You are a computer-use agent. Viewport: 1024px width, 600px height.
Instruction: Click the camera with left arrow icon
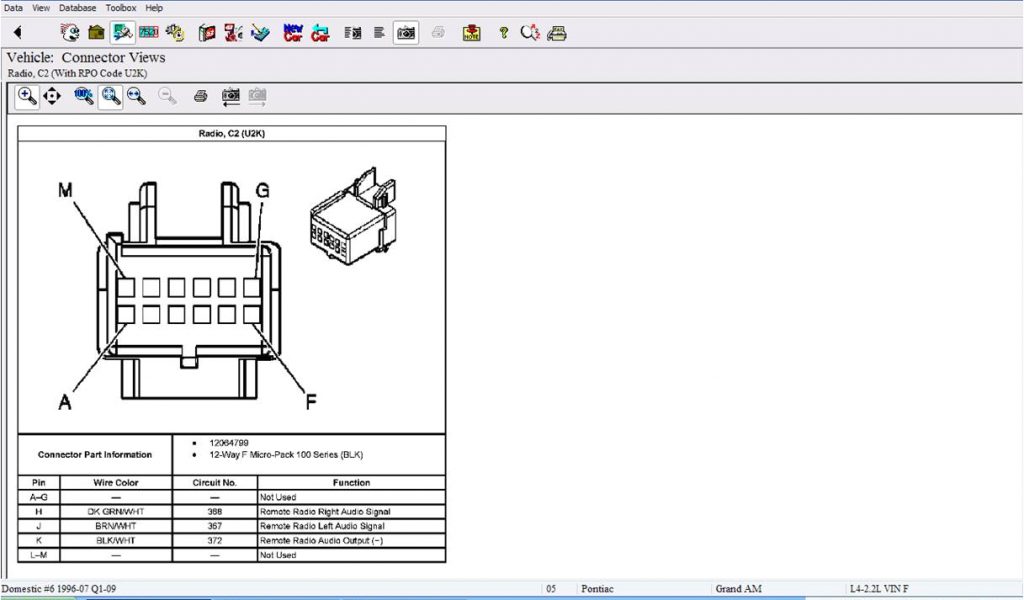pyautogui.click(x=231, y=96)
